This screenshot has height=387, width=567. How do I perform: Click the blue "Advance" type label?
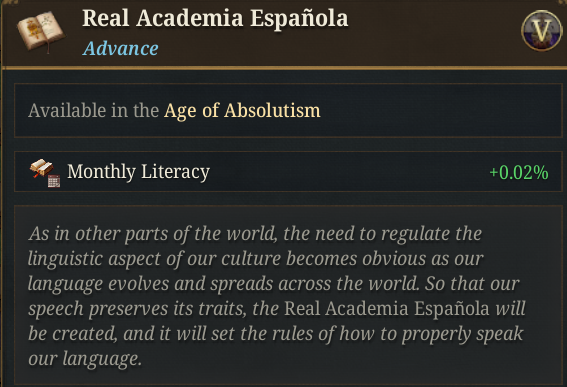point(120,48)
